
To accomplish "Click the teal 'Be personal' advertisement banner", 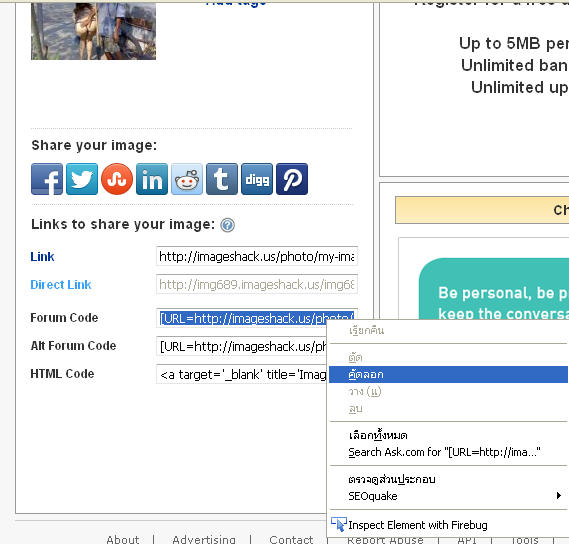I will [x=494, y=289].
